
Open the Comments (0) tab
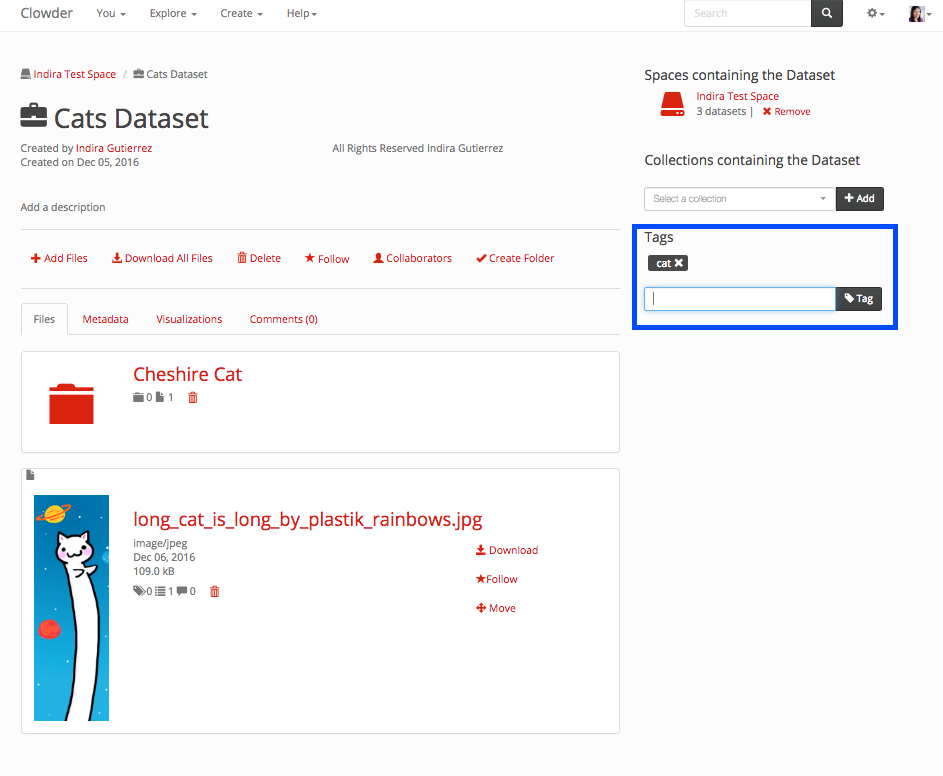point(283,319)
